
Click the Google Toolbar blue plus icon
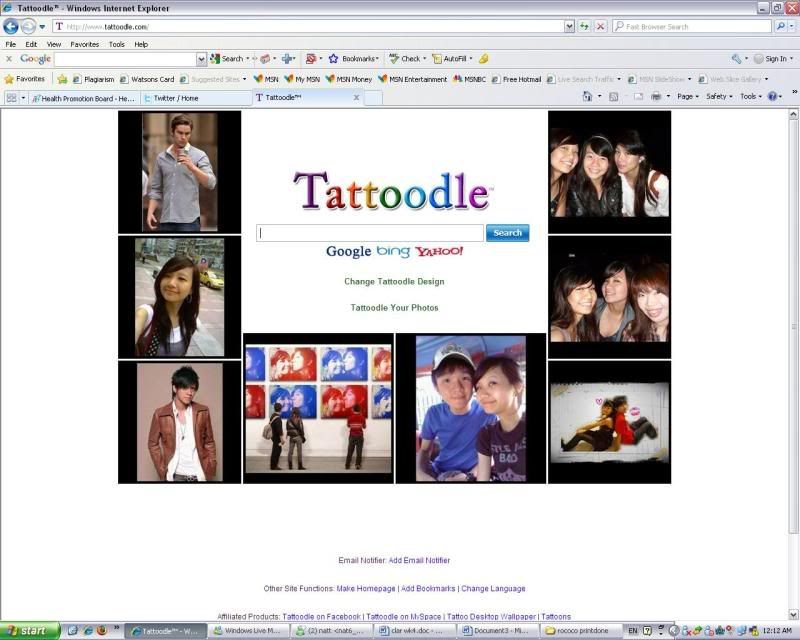coord(287,59)
